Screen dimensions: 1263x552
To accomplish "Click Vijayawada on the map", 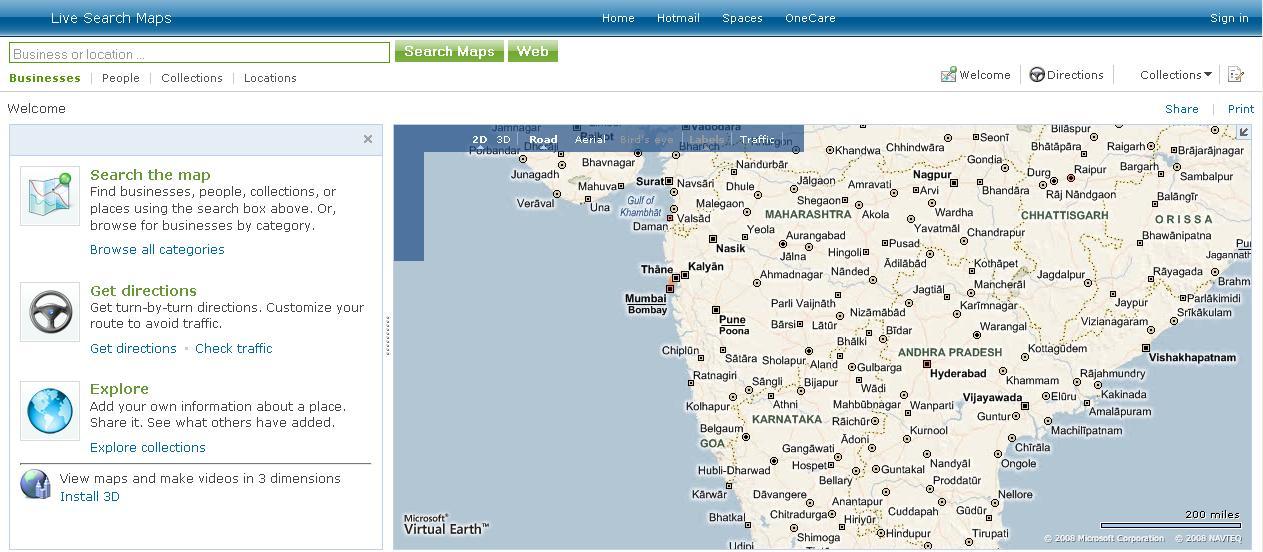I will [x=992, y=398].
